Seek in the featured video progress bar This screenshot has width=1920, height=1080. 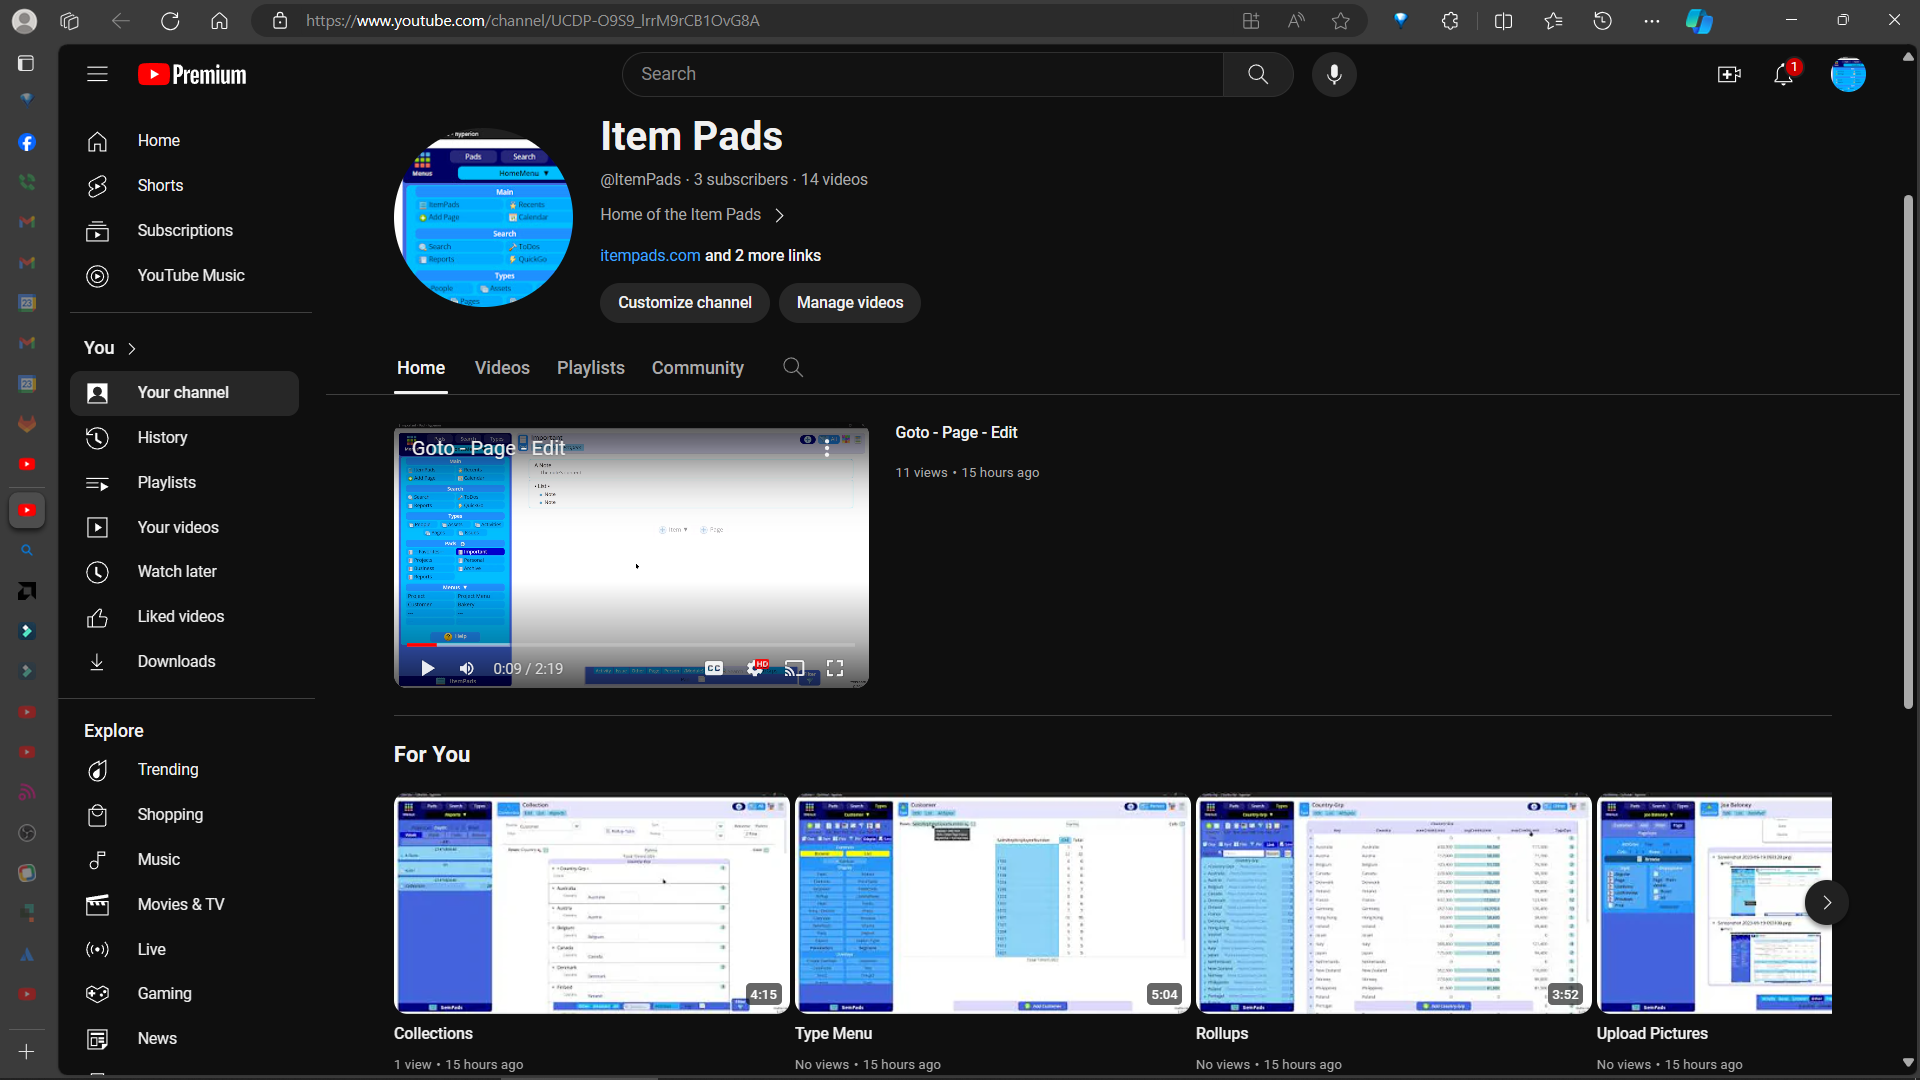pyautogui.click(x=631, y=645)
